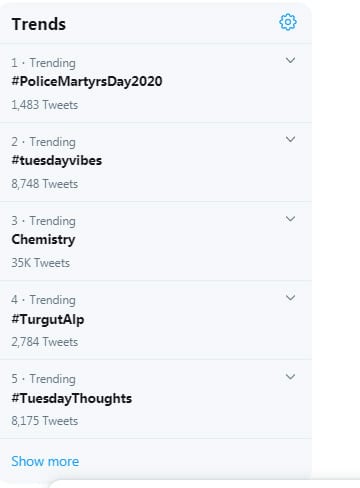The width and height of the screenshot is (360, 488).
Task: Click Show more trends link
Action: 45,461
